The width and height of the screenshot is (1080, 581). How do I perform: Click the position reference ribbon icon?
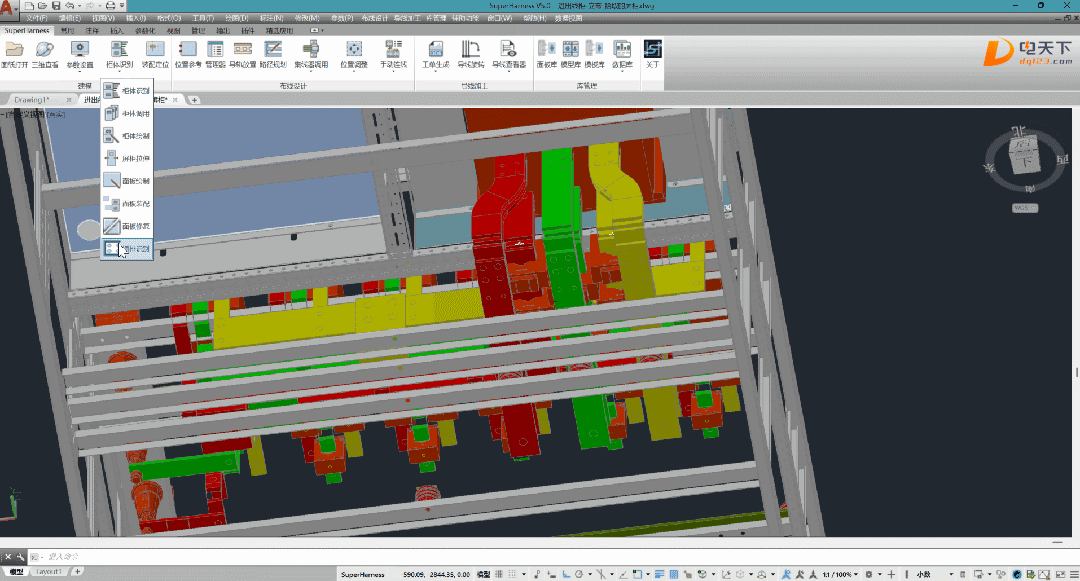(187, 50)
